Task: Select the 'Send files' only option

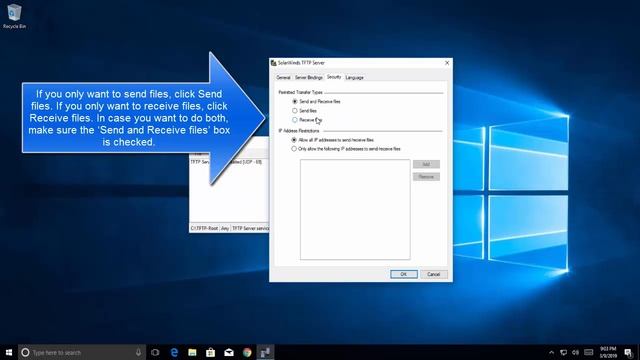Action: 295,111
